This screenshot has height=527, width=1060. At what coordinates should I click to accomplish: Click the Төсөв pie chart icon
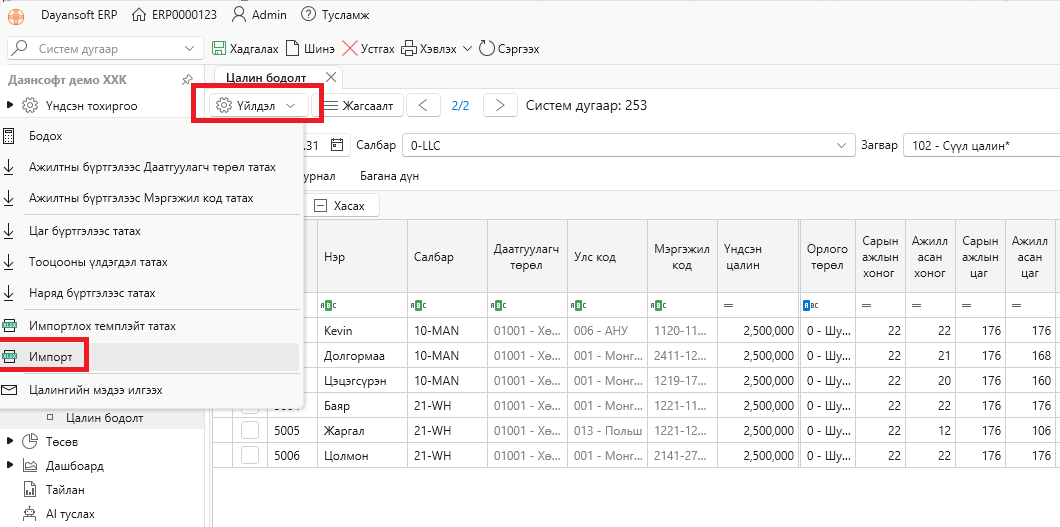(29, 441)
